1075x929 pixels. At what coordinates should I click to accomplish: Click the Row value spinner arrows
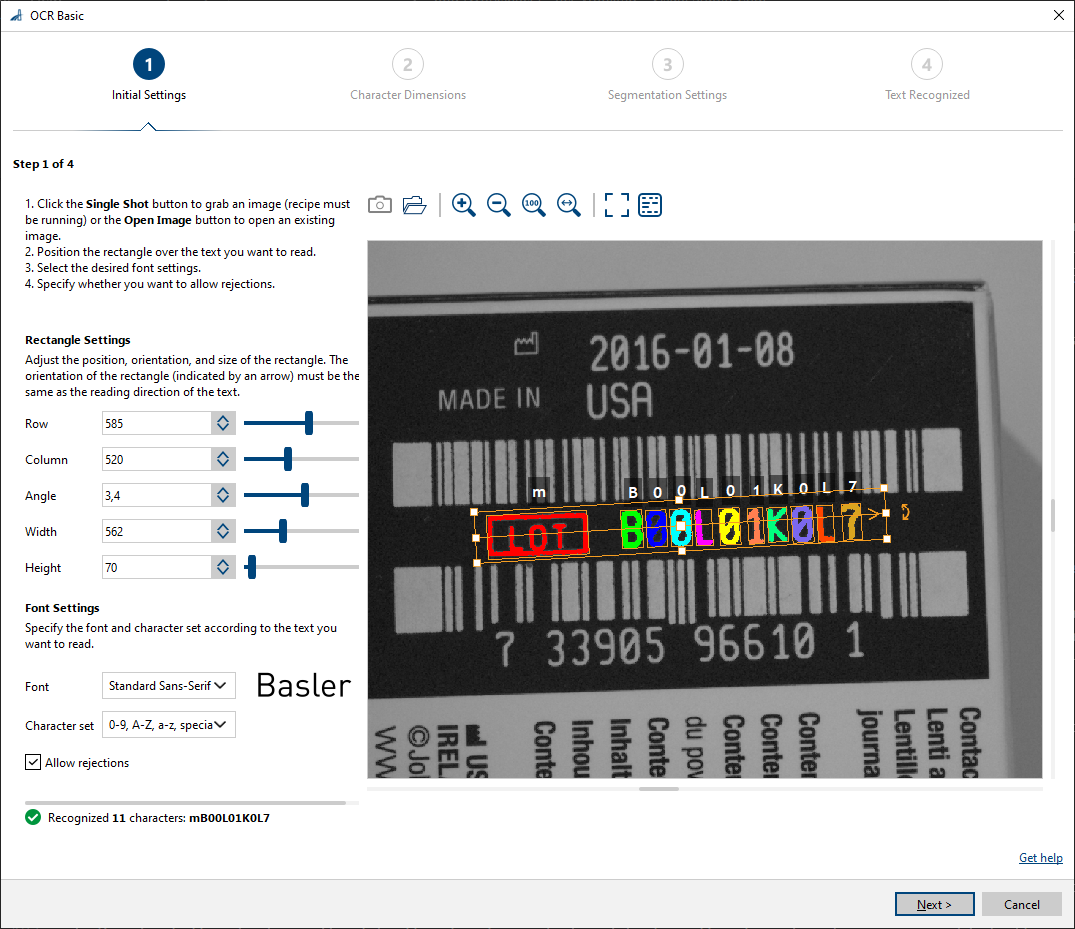point(223,423)
